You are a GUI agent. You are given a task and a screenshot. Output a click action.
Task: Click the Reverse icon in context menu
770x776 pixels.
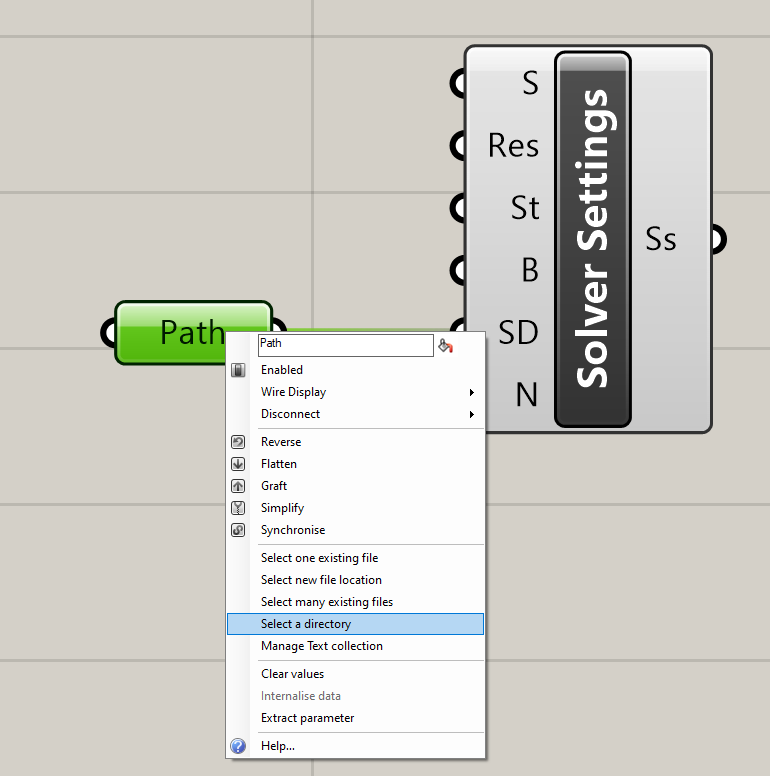[x=238, y=442]
